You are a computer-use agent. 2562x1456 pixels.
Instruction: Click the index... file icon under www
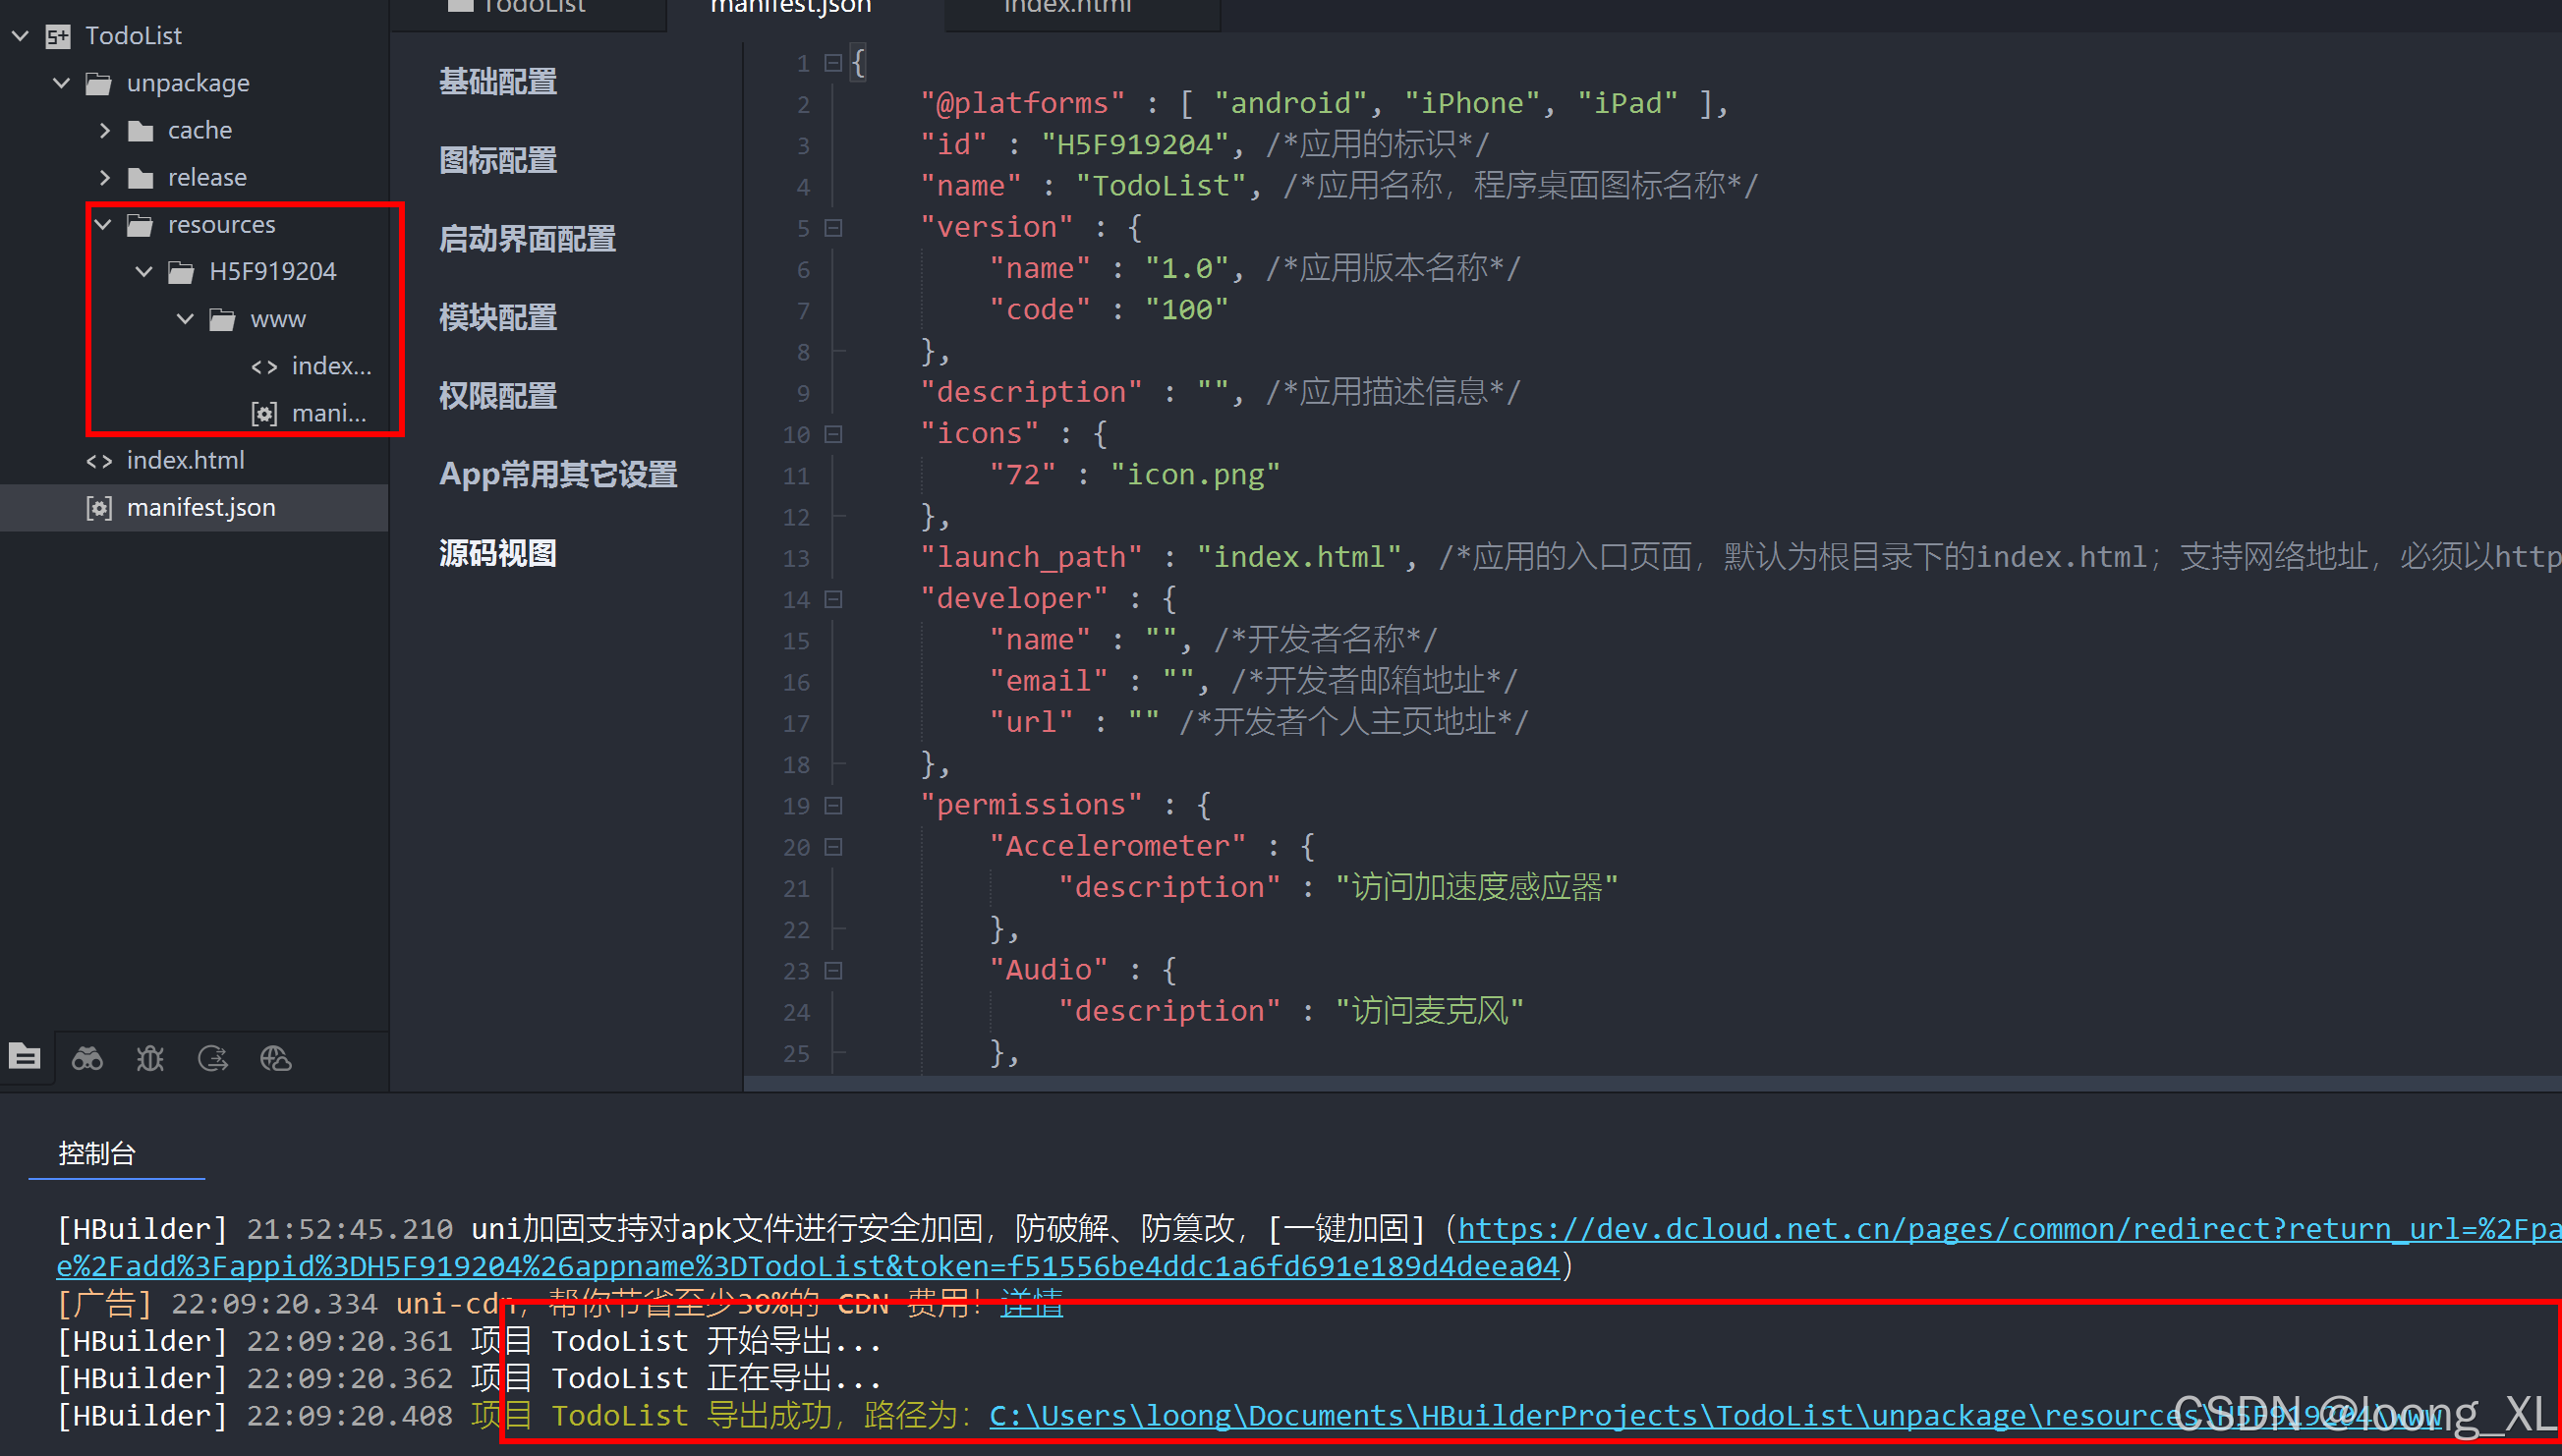(x=264, y=367)
